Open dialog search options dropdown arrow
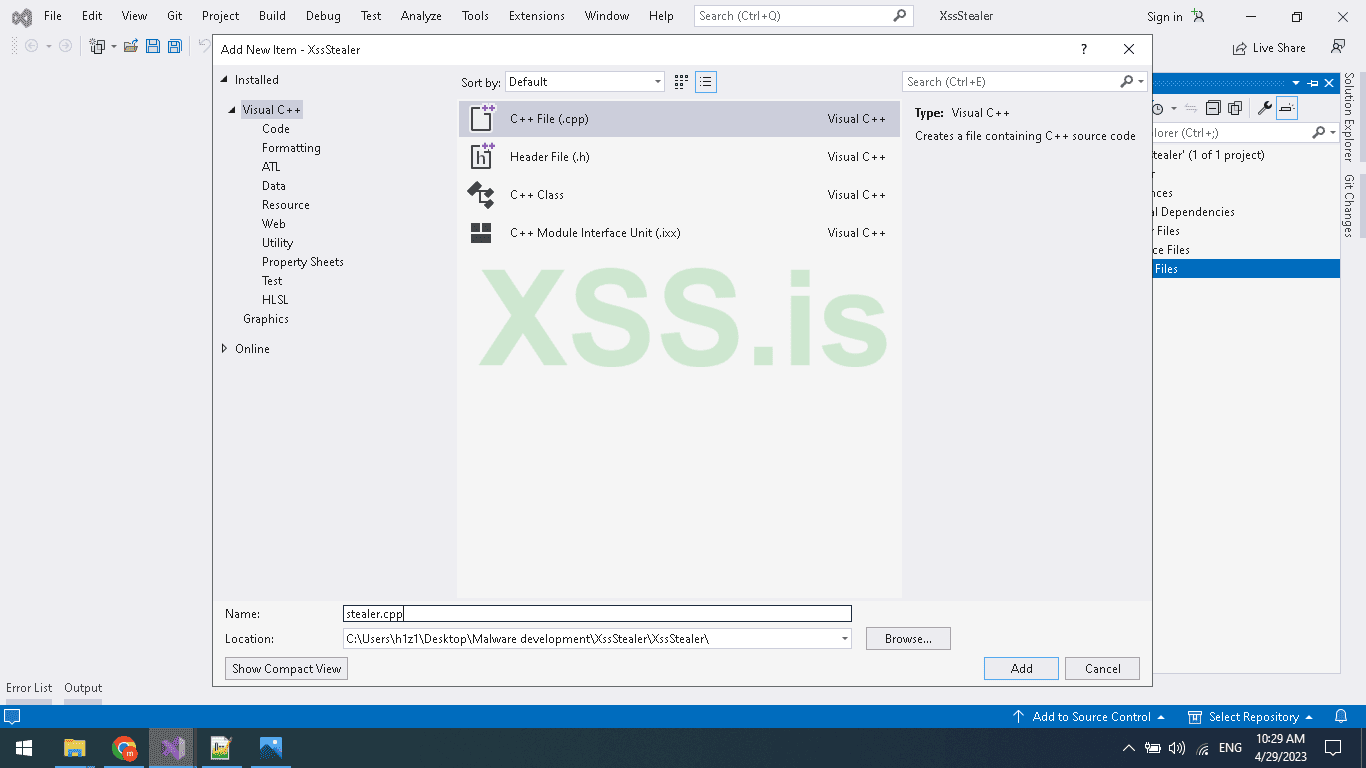 (1141, 82)
